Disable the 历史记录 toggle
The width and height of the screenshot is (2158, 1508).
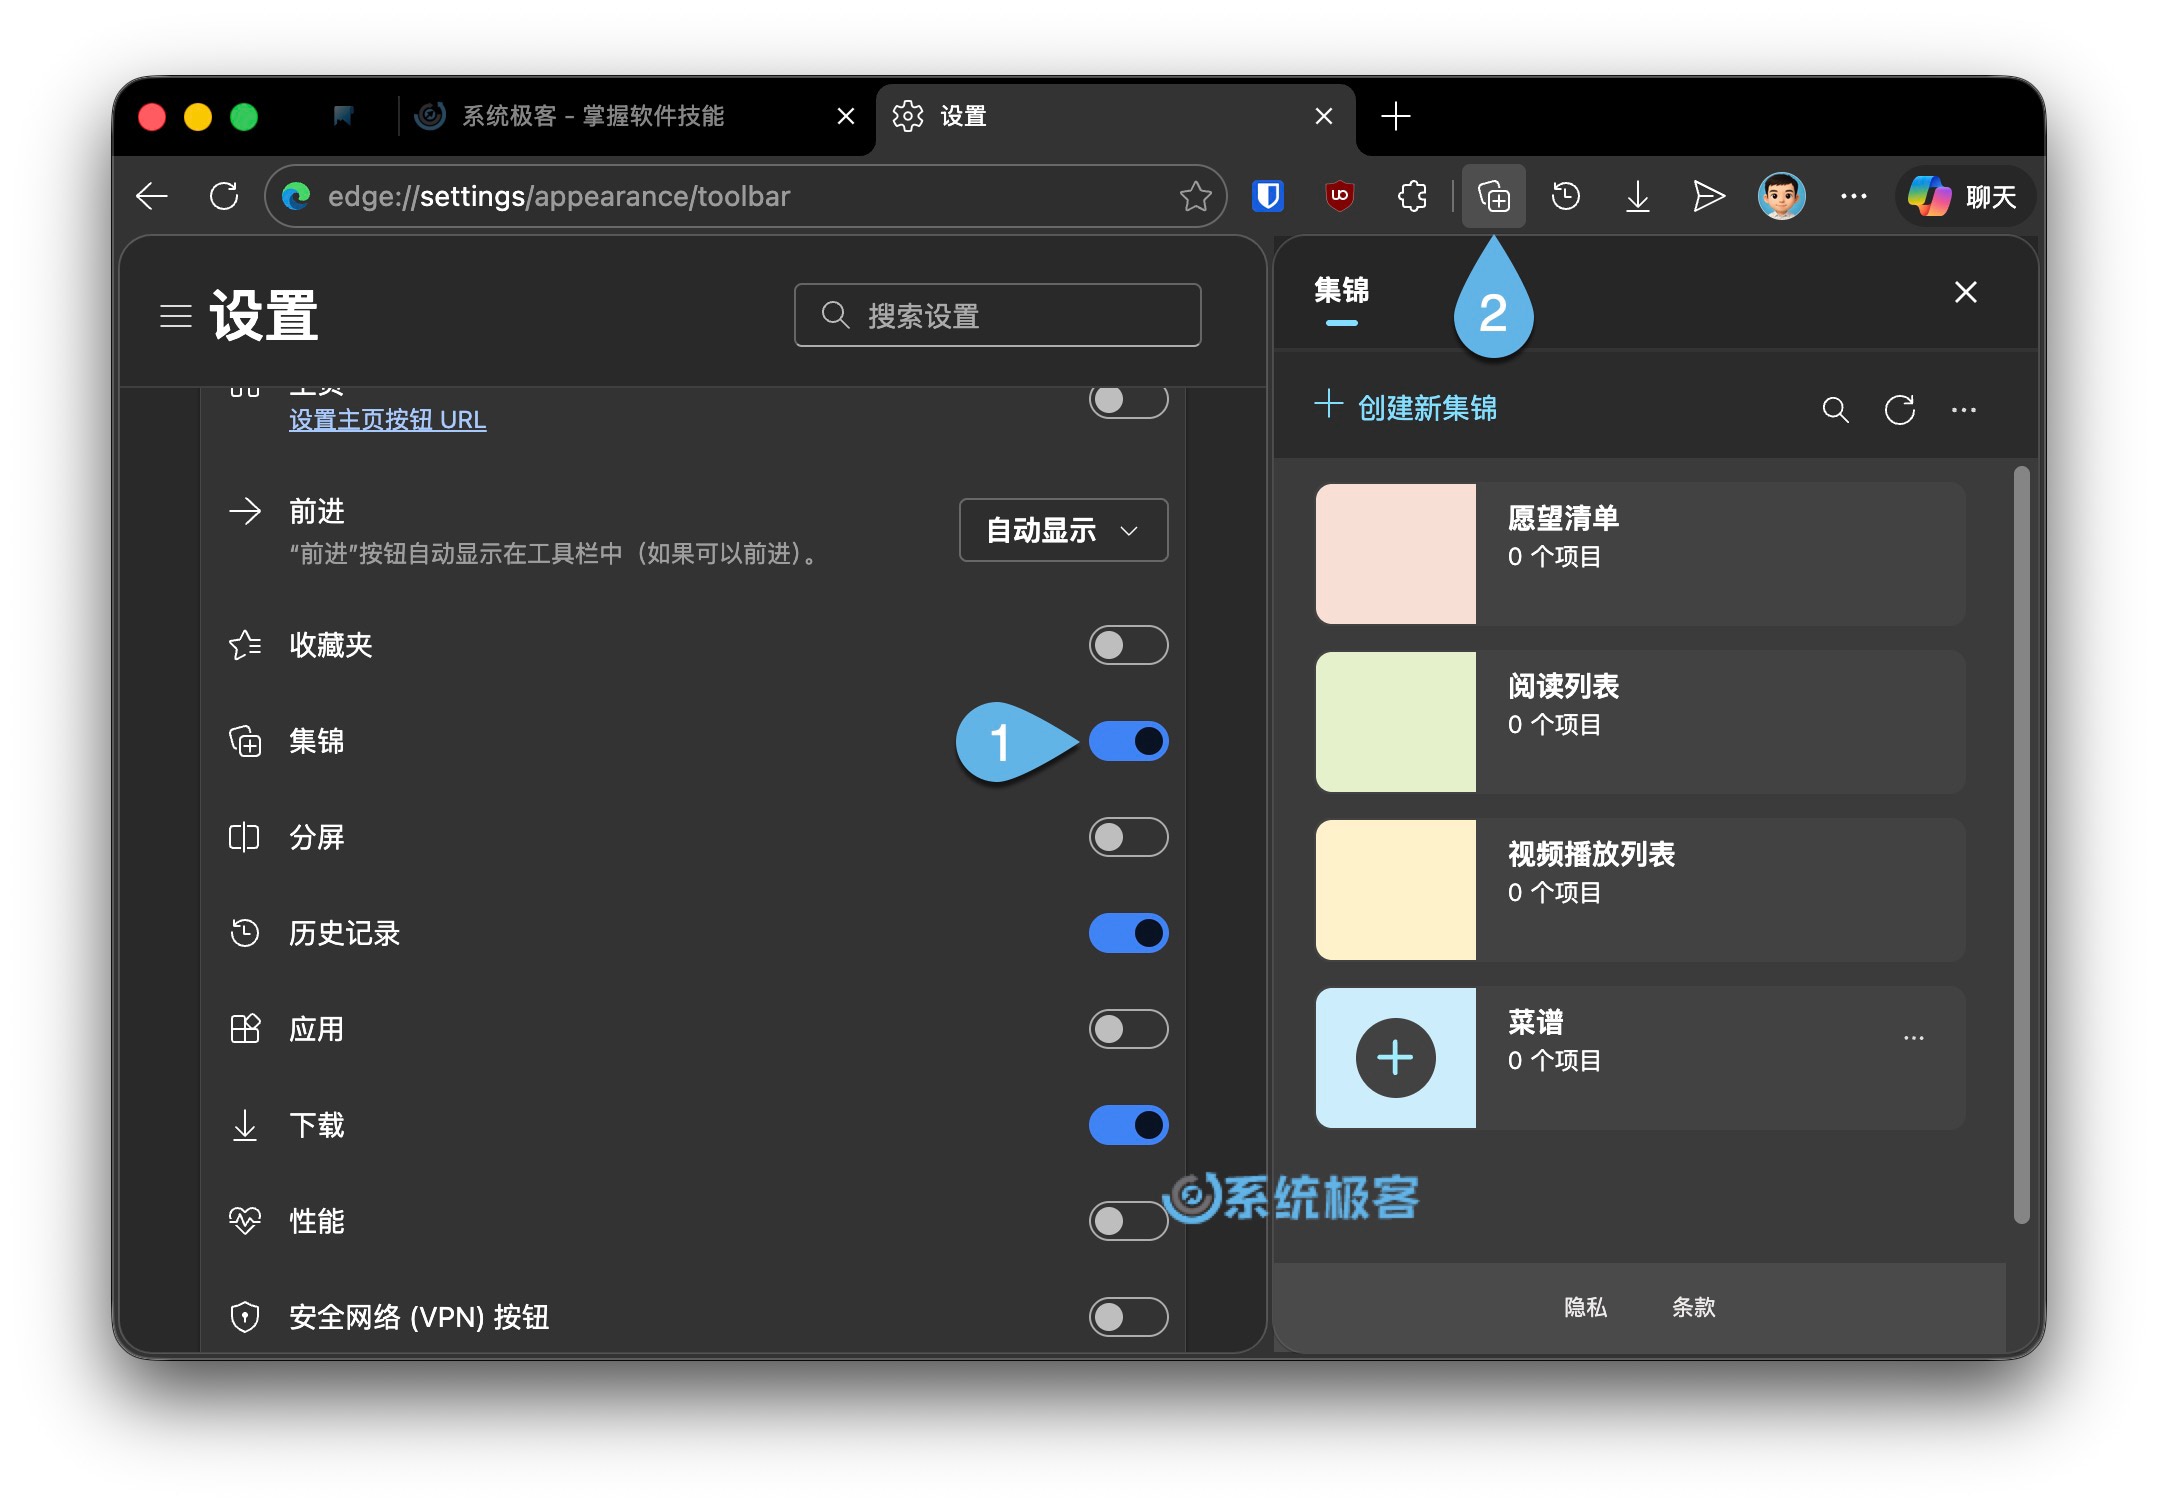coord(1128,932)
